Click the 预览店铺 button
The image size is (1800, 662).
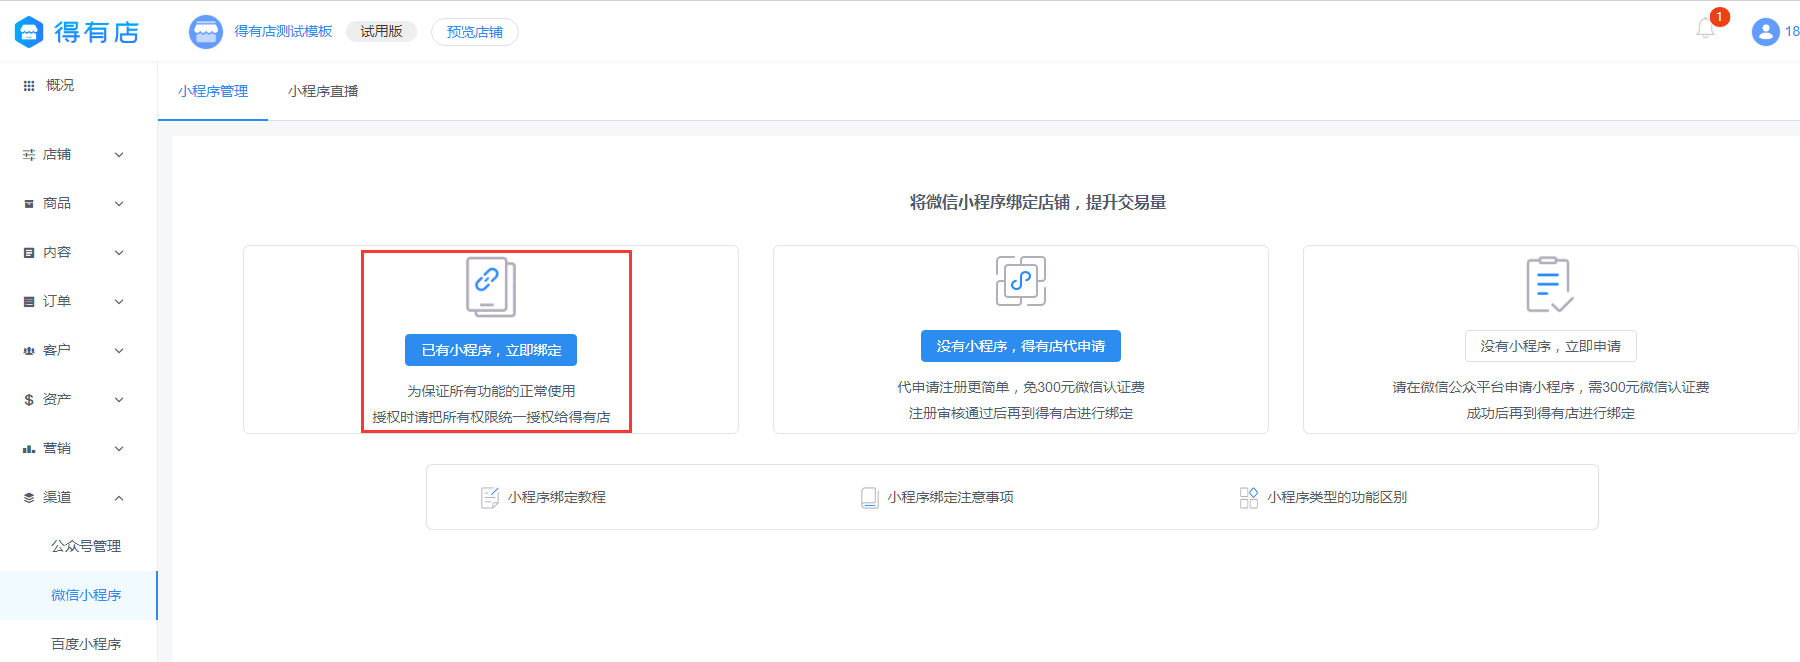click(x=475, y=32)
